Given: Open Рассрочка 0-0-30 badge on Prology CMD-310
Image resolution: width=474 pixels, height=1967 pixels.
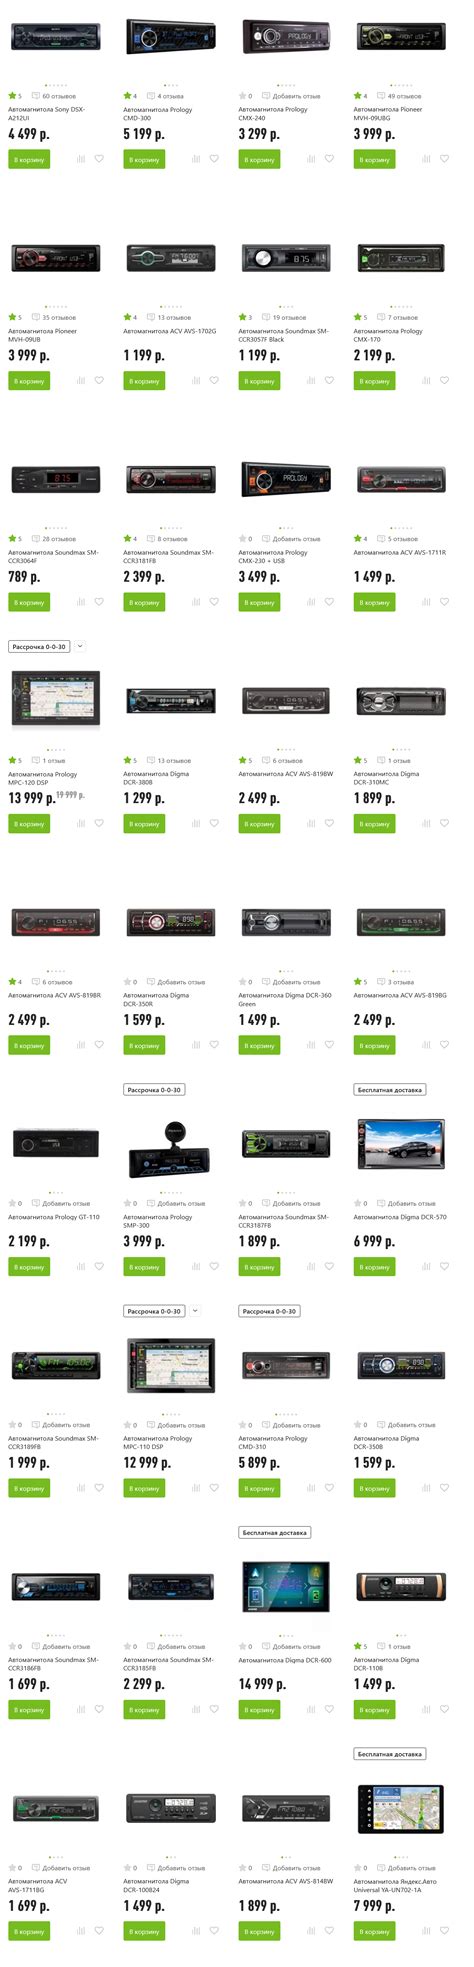Looking at the screenshot, I should coord(270,1311).
